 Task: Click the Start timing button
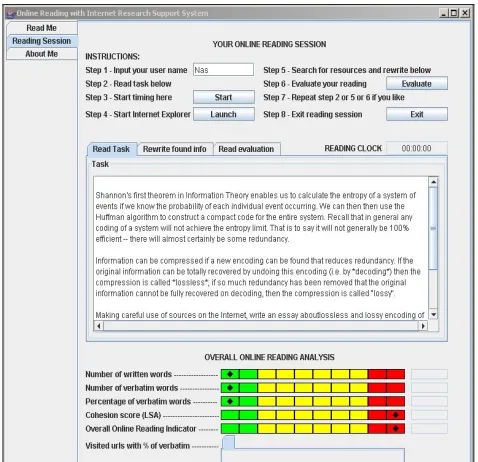point(224,97)
